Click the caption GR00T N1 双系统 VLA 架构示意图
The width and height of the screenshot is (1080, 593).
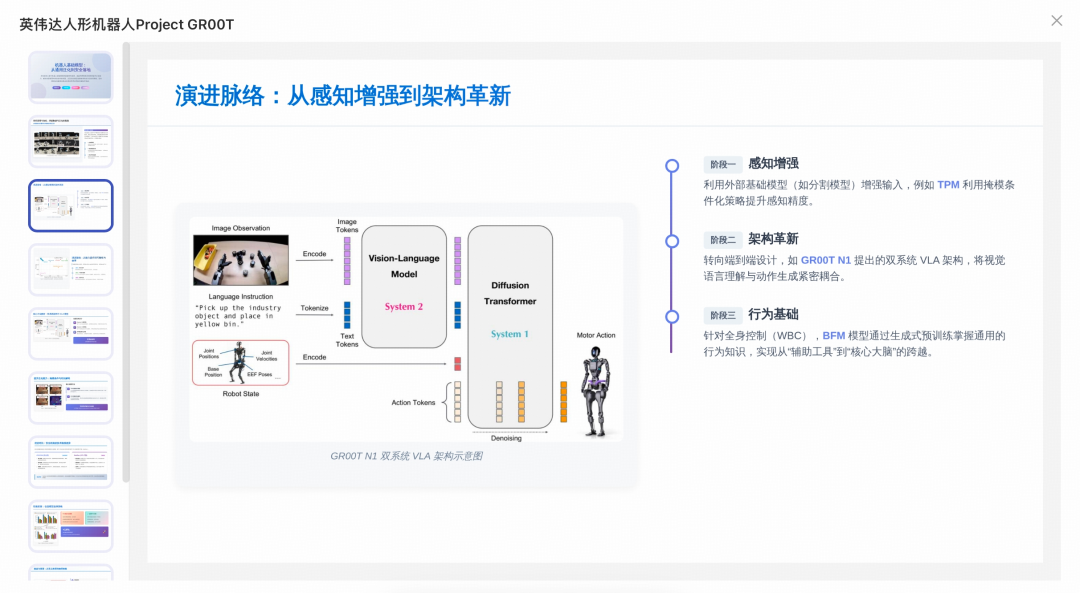click(x=406, y=456)
